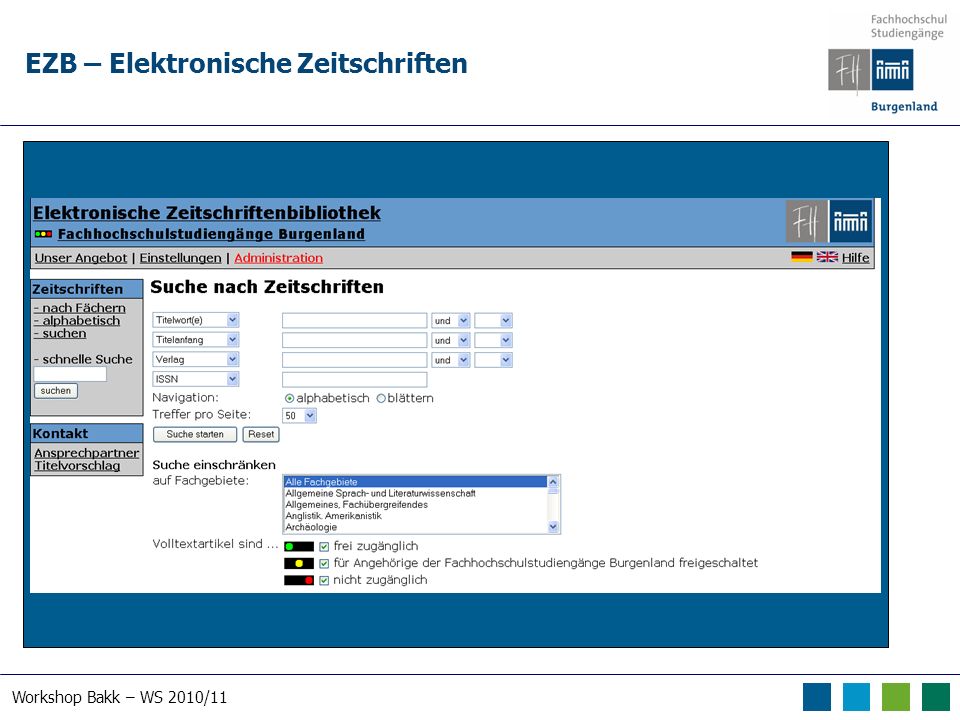This screenshot has width=960, height=720.
Task: Switch to English via UK flag
Action: (827, 257)
